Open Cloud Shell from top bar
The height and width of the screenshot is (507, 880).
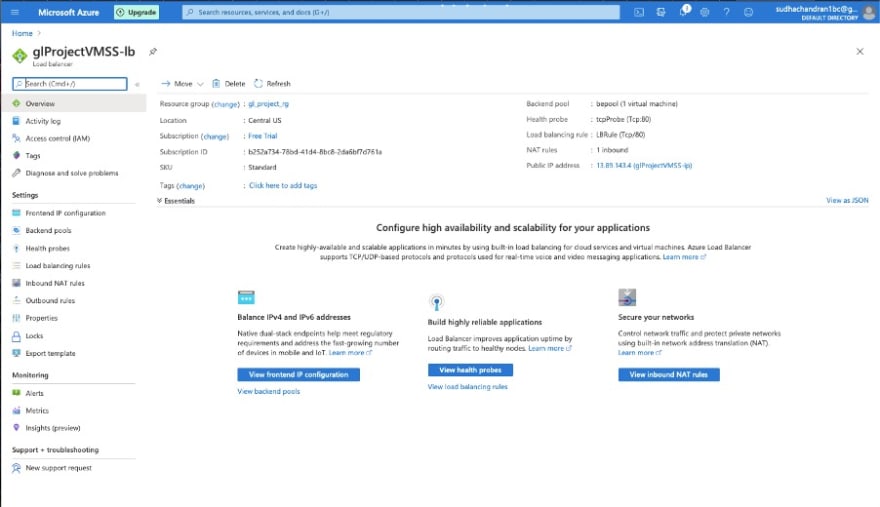(x=639, y=12)
